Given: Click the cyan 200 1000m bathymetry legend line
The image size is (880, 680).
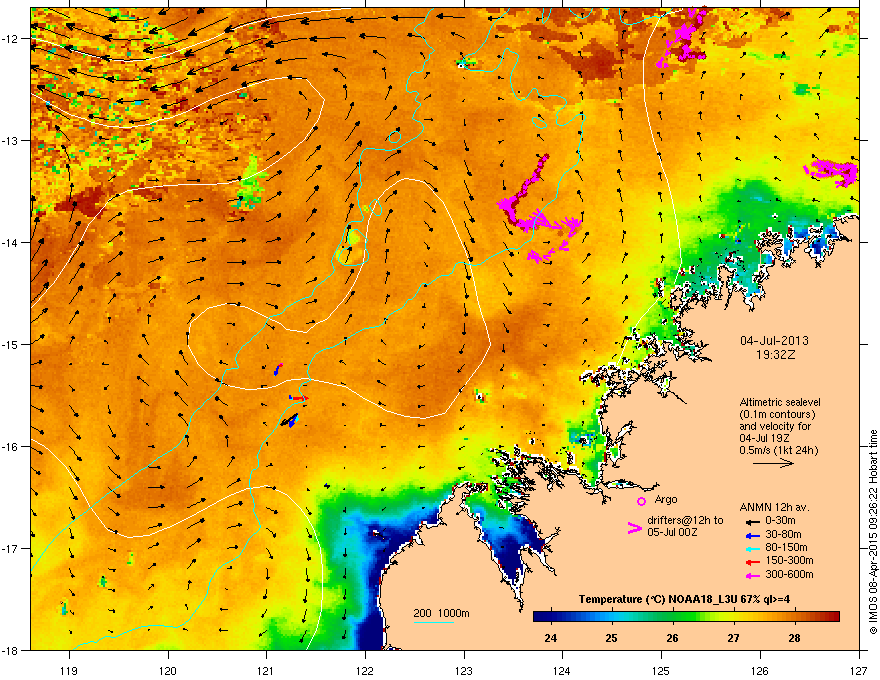Looking at the screenshot, I should coord(433,622).
